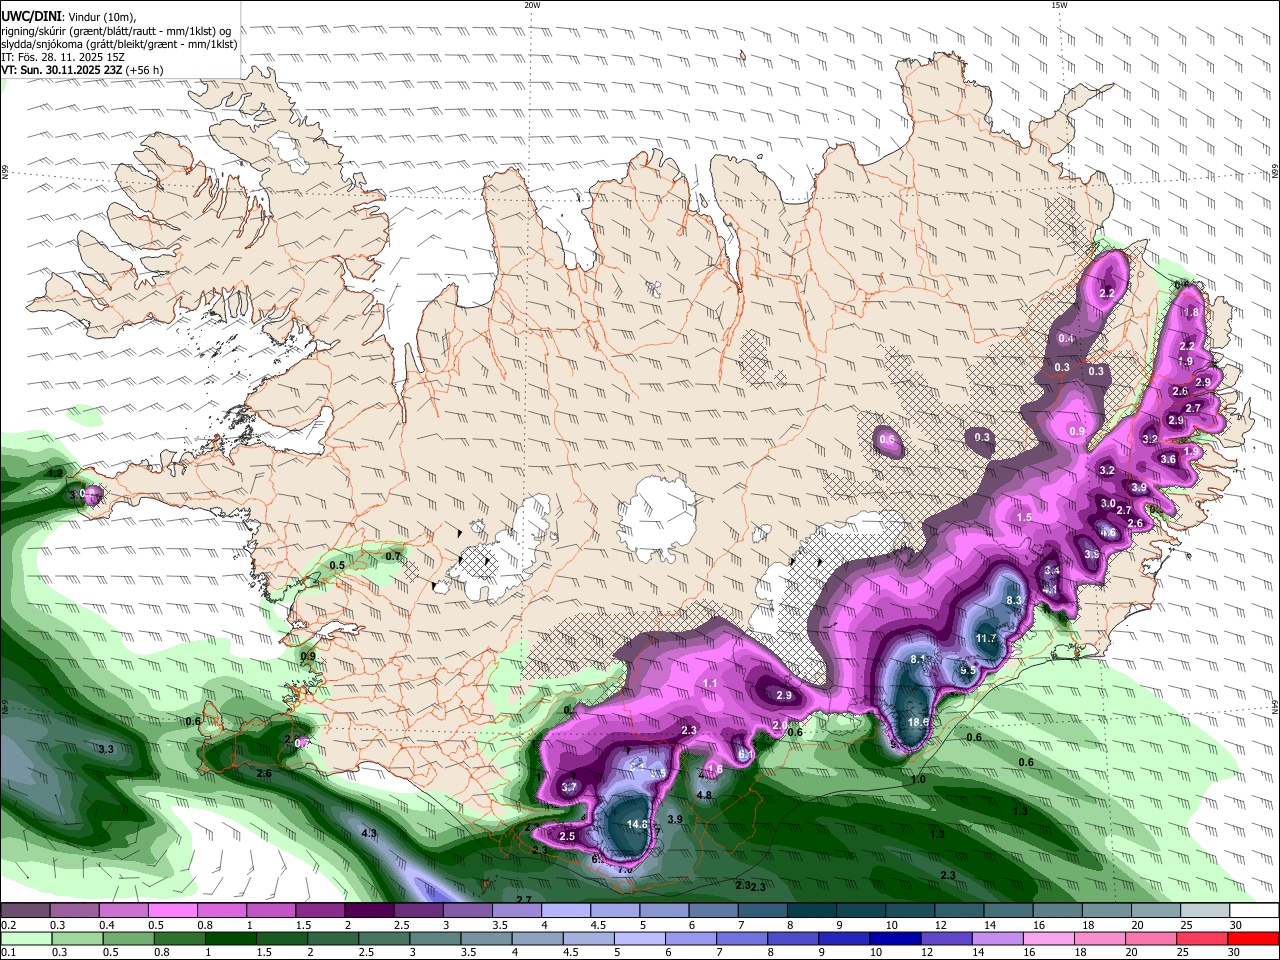Click the 4.8 precipitation value on the map
Viewport: 1280px width, 960px height.
coord(704,796)
